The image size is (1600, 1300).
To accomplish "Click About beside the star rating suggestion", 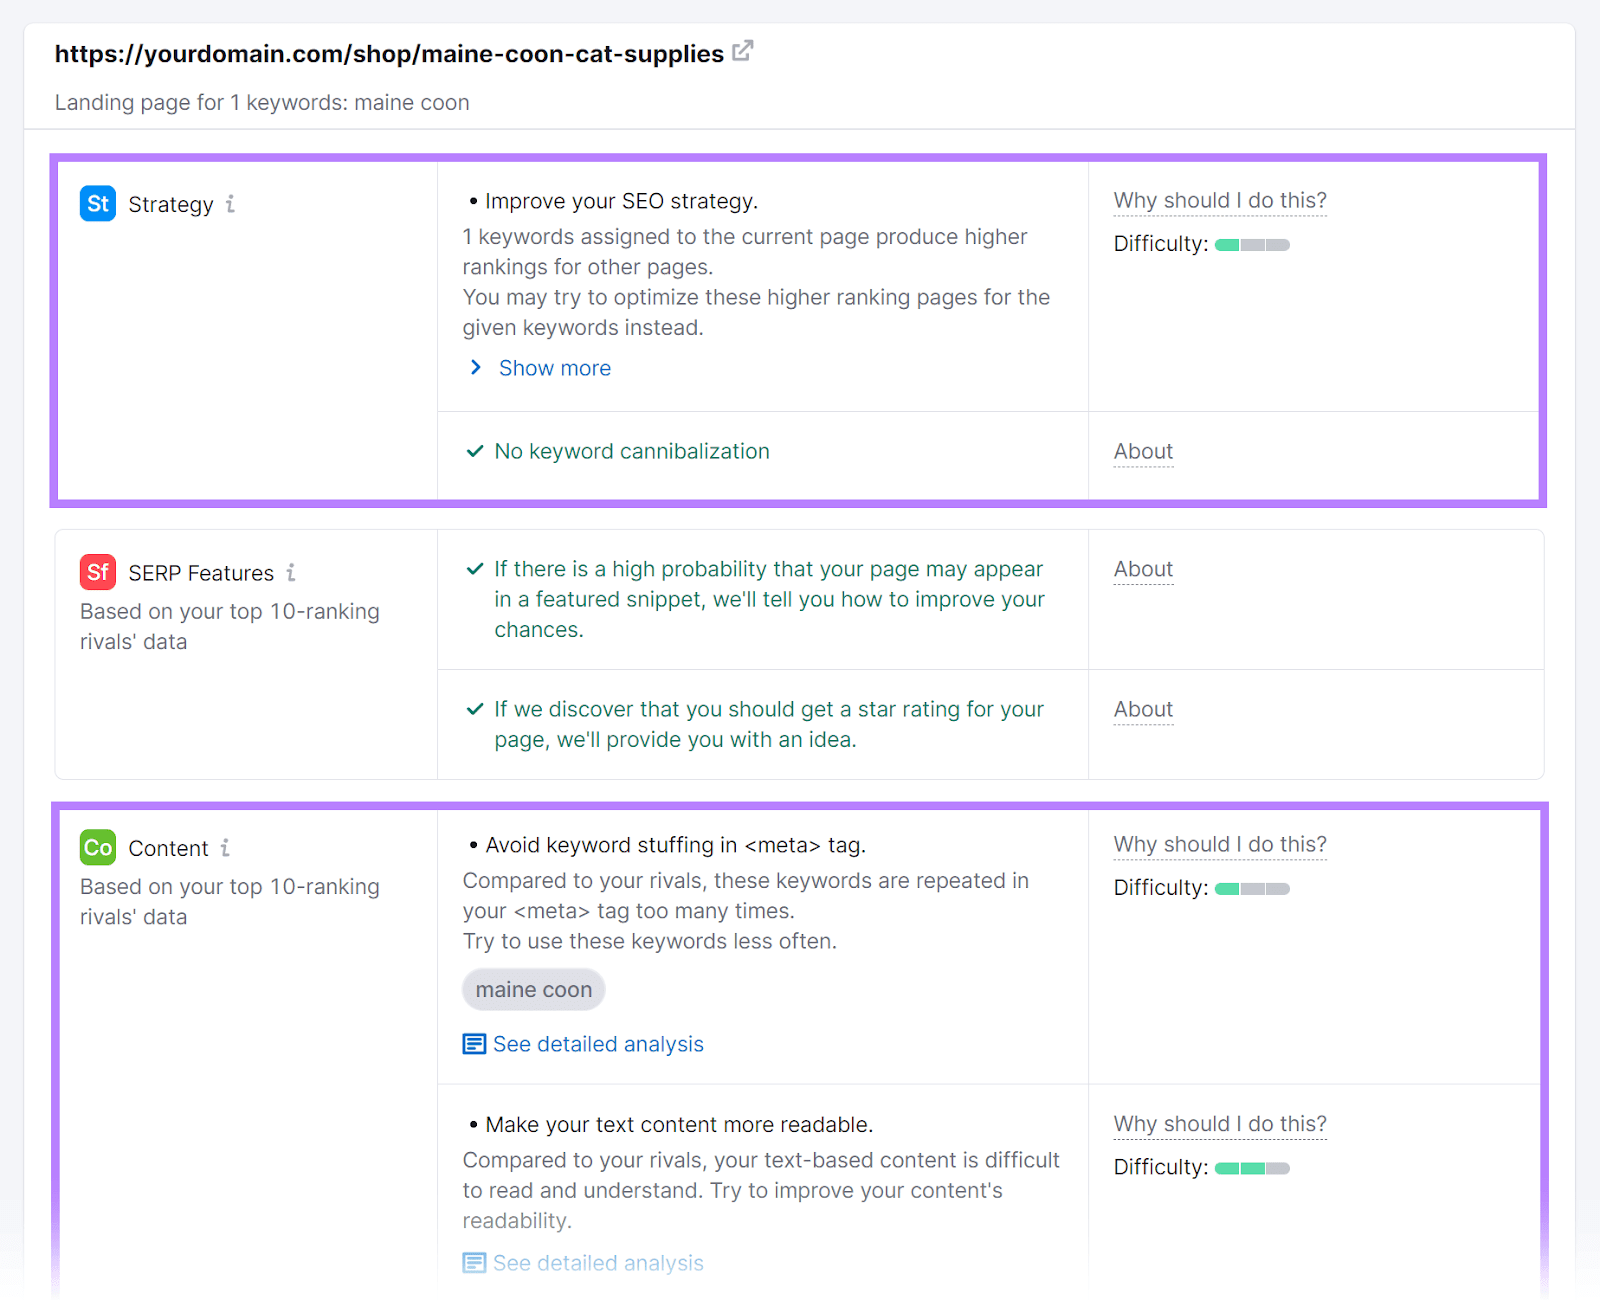I will point(1142,709).
